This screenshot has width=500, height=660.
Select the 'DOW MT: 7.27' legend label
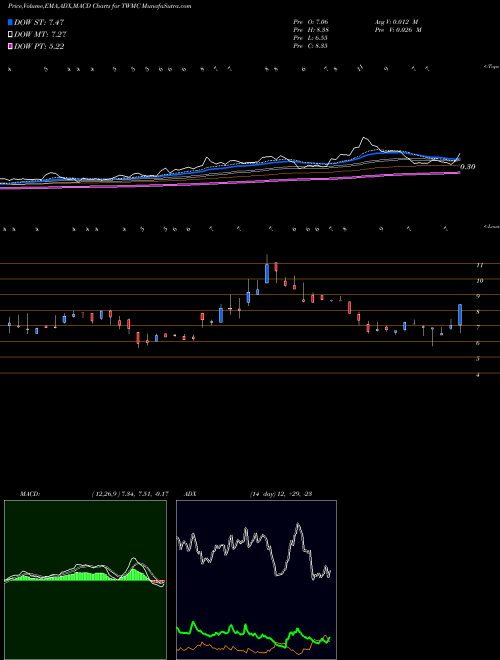[x=40, y=35]
